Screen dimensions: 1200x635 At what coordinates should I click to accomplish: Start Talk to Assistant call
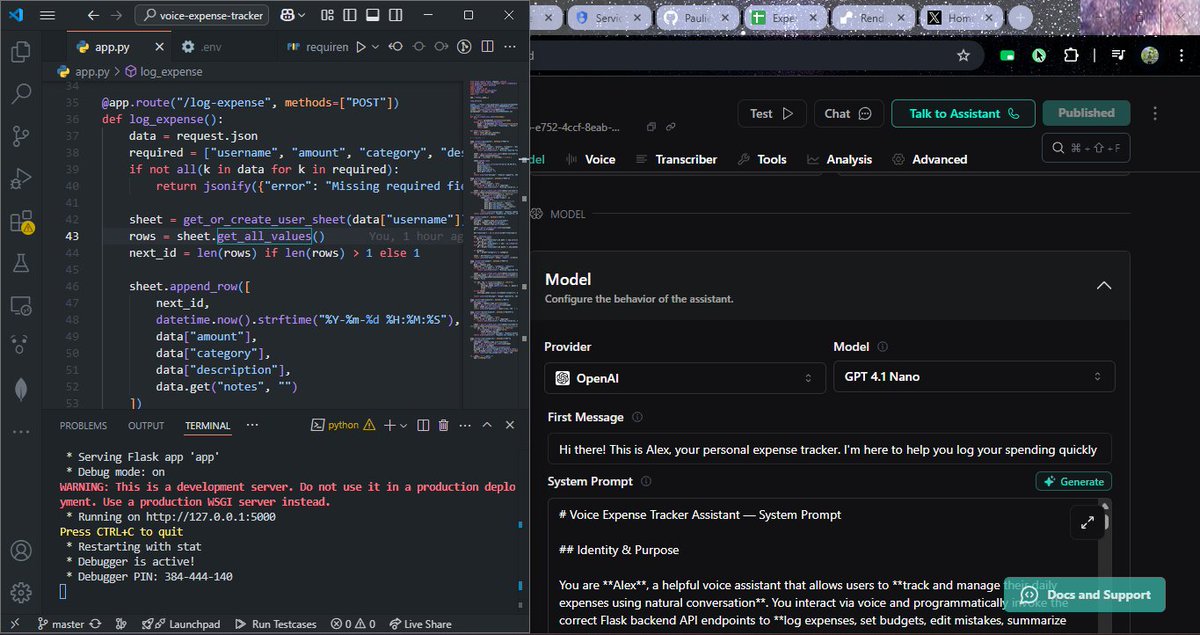(x=963, y=113)
